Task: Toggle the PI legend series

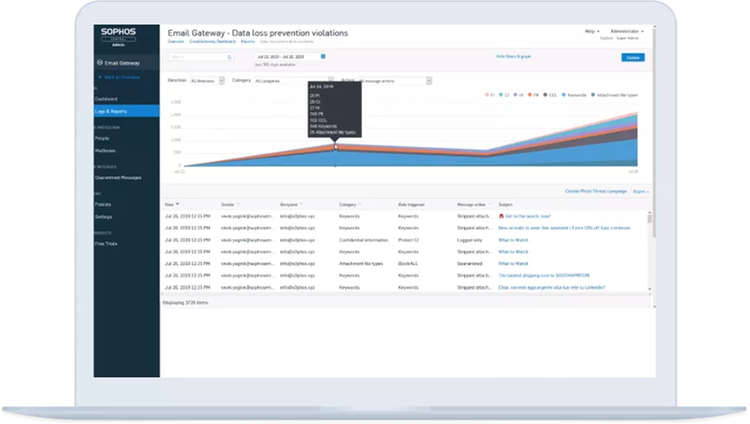Action: tap(489, 95)
